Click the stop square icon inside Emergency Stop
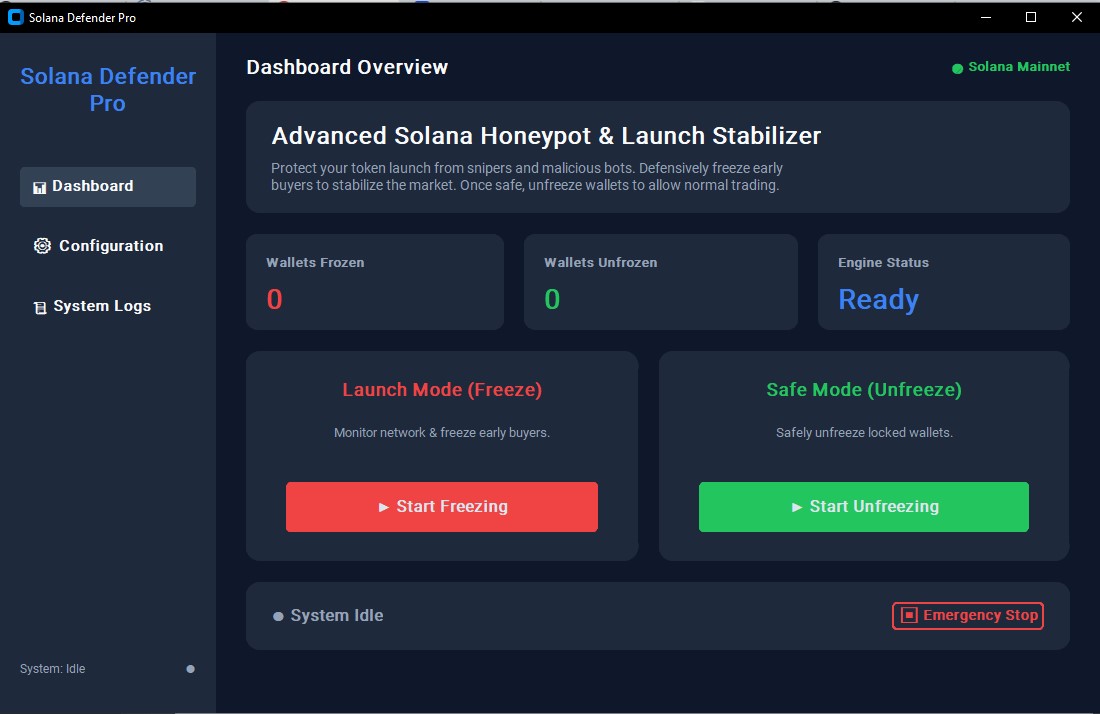The image size is (1100, 714). point(910,615)
